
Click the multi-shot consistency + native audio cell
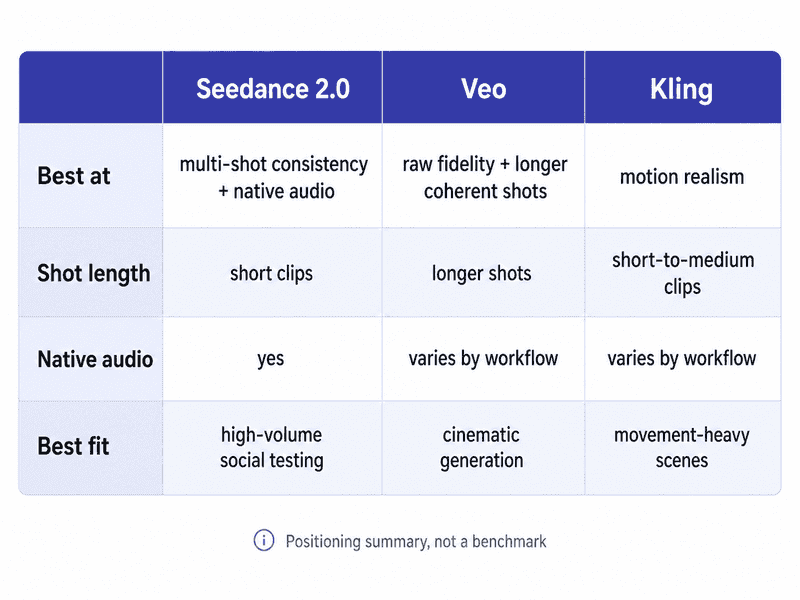(273, 177)
